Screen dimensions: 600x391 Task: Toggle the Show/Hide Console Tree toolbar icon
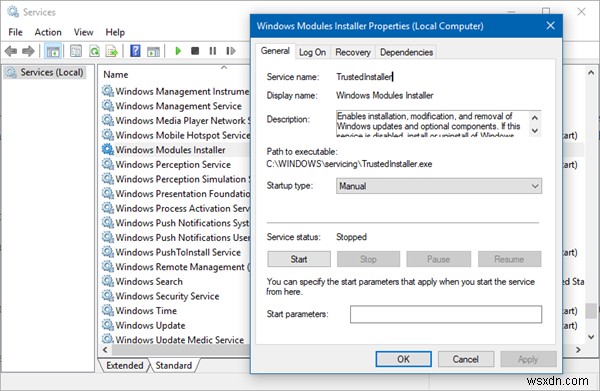[53, 51]
